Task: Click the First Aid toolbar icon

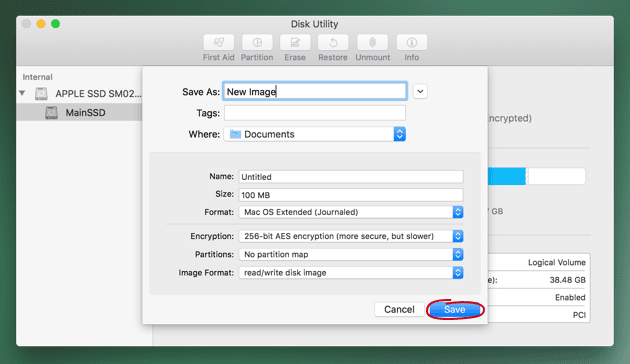Action: pos(219,43)
